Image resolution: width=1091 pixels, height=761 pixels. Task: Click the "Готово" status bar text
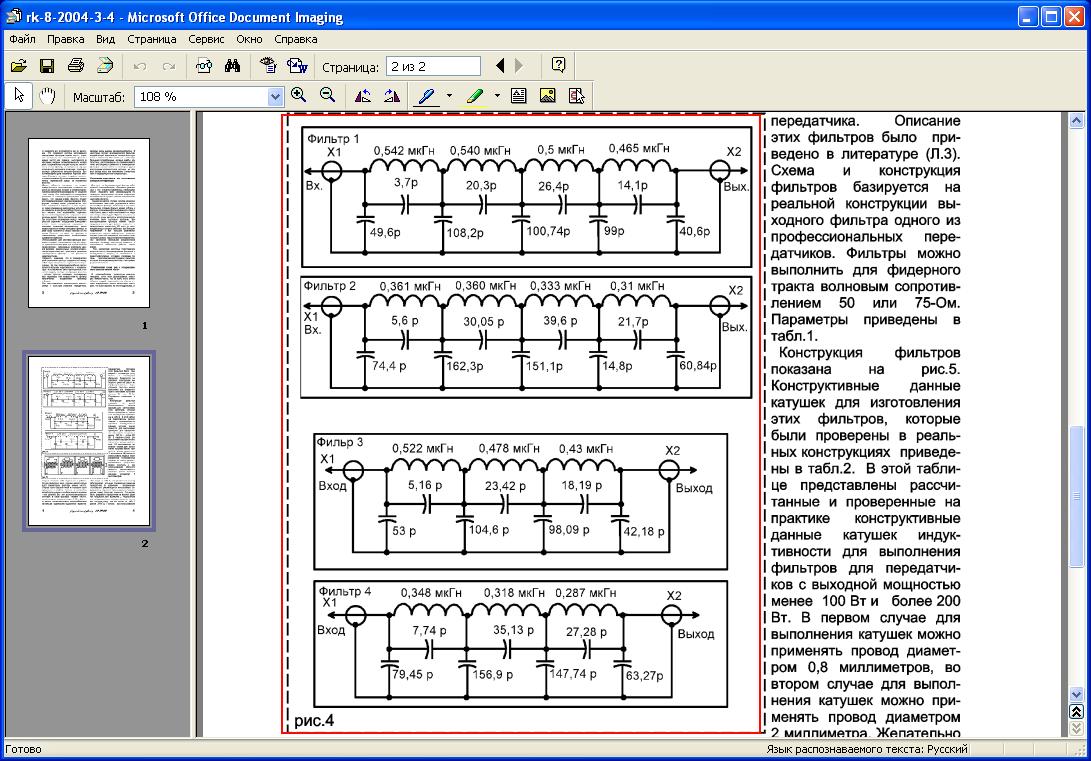click(24, 749)
